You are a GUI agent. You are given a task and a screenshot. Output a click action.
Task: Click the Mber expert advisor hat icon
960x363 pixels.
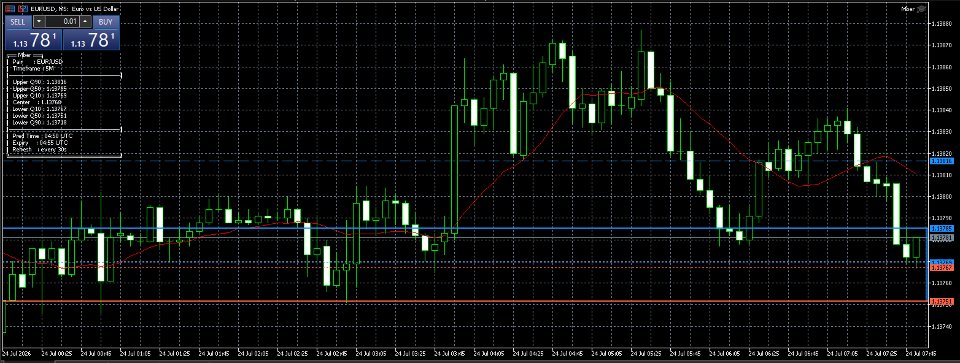921,9
